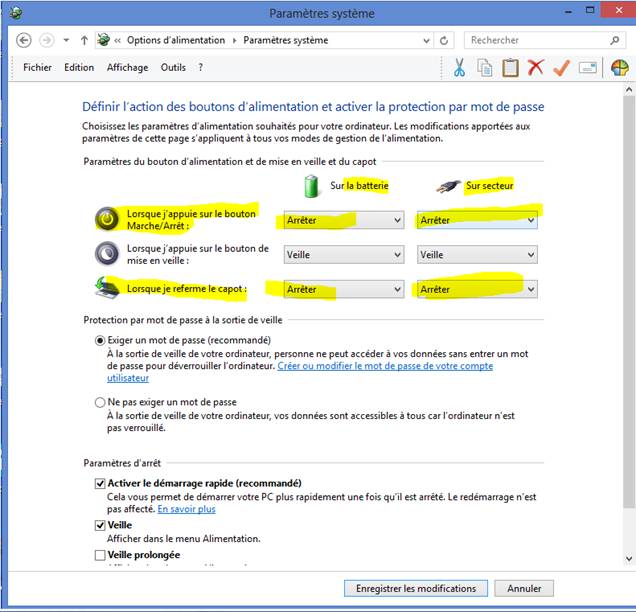Click the search magnifier icon

(615, 40)
